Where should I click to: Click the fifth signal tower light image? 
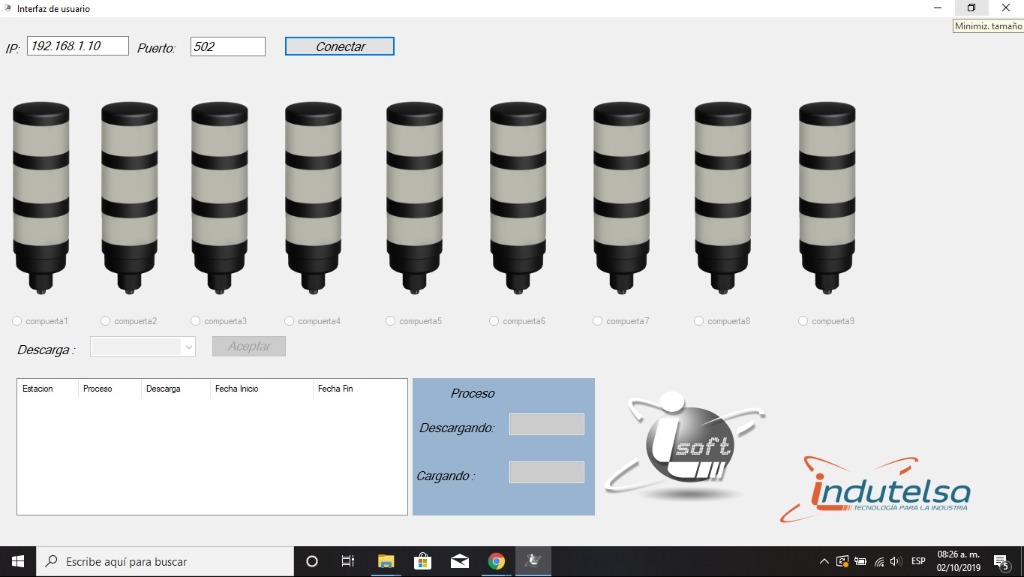[414, 197]
